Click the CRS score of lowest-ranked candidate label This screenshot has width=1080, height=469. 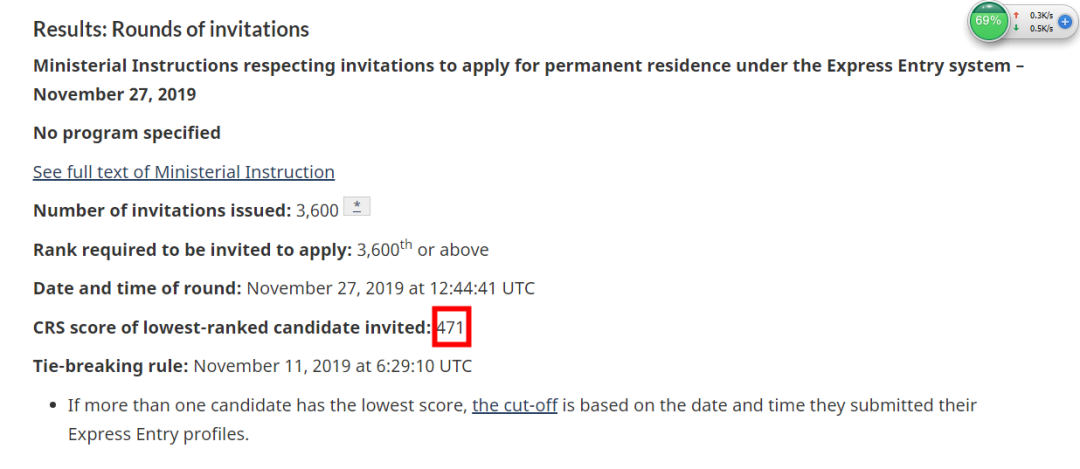[x=232, y=327]
